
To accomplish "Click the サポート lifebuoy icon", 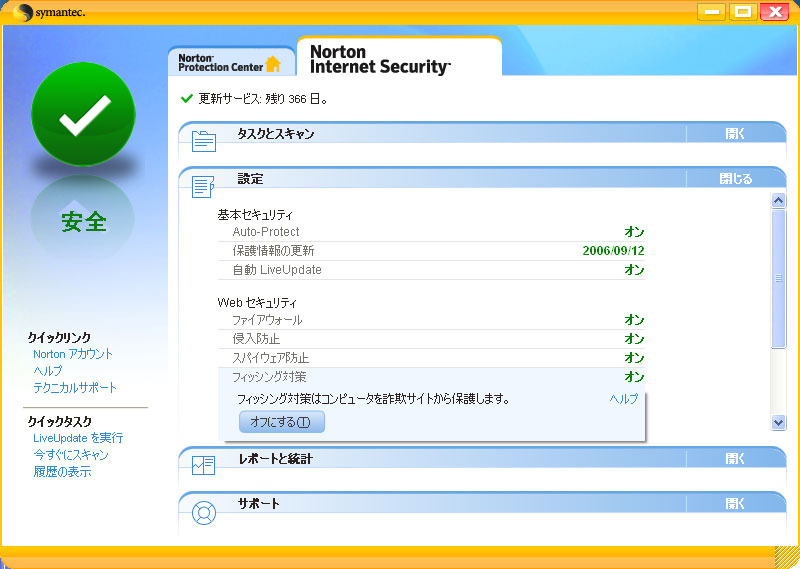I will (x=204, y=513).
